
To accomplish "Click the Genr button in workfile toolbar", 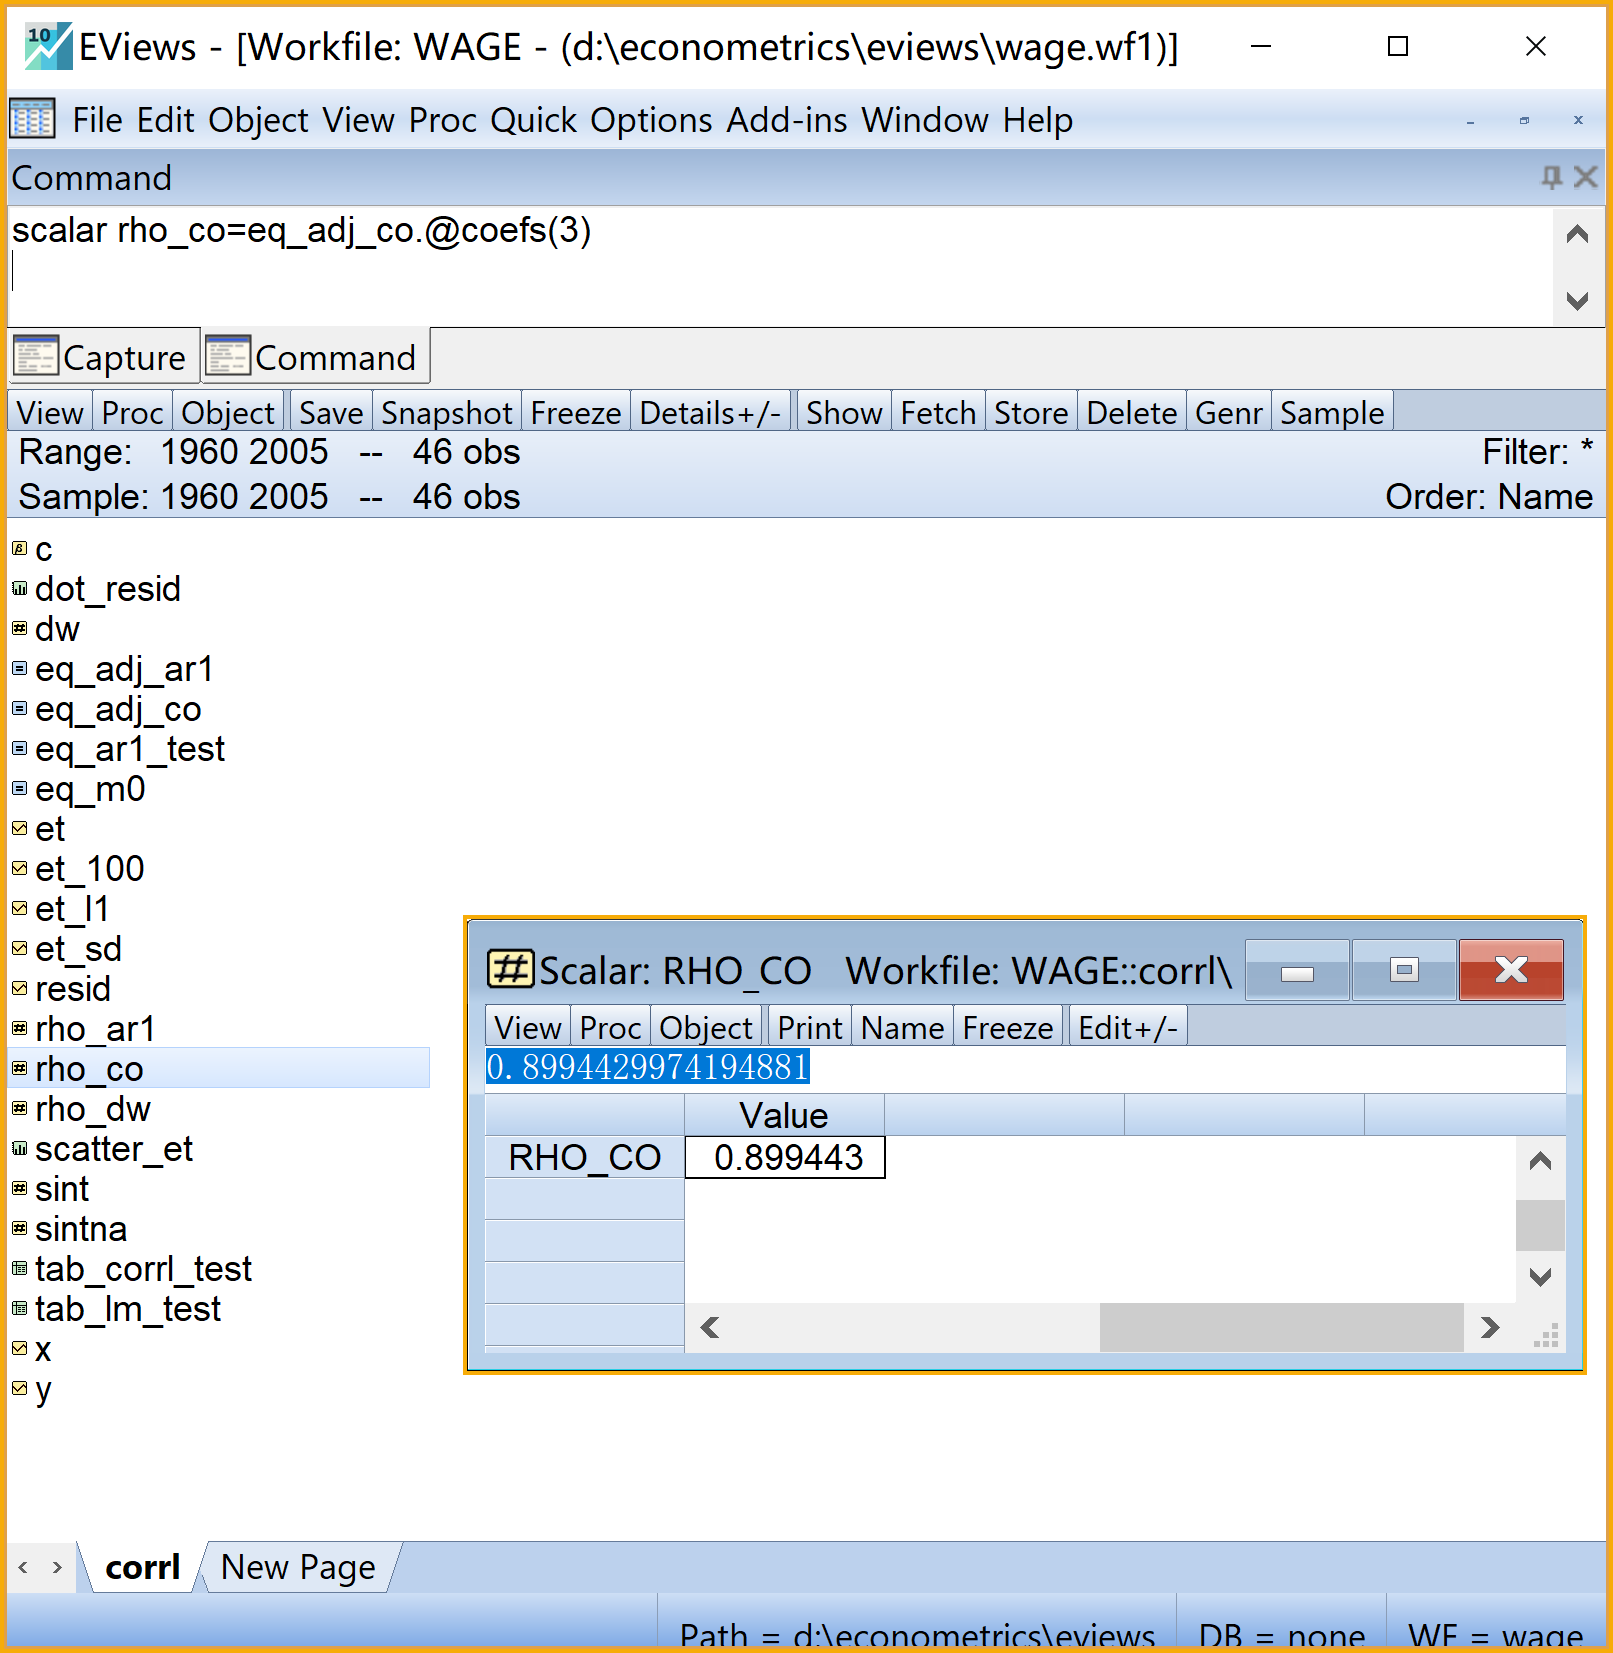I will click(x=1228, y=413).
